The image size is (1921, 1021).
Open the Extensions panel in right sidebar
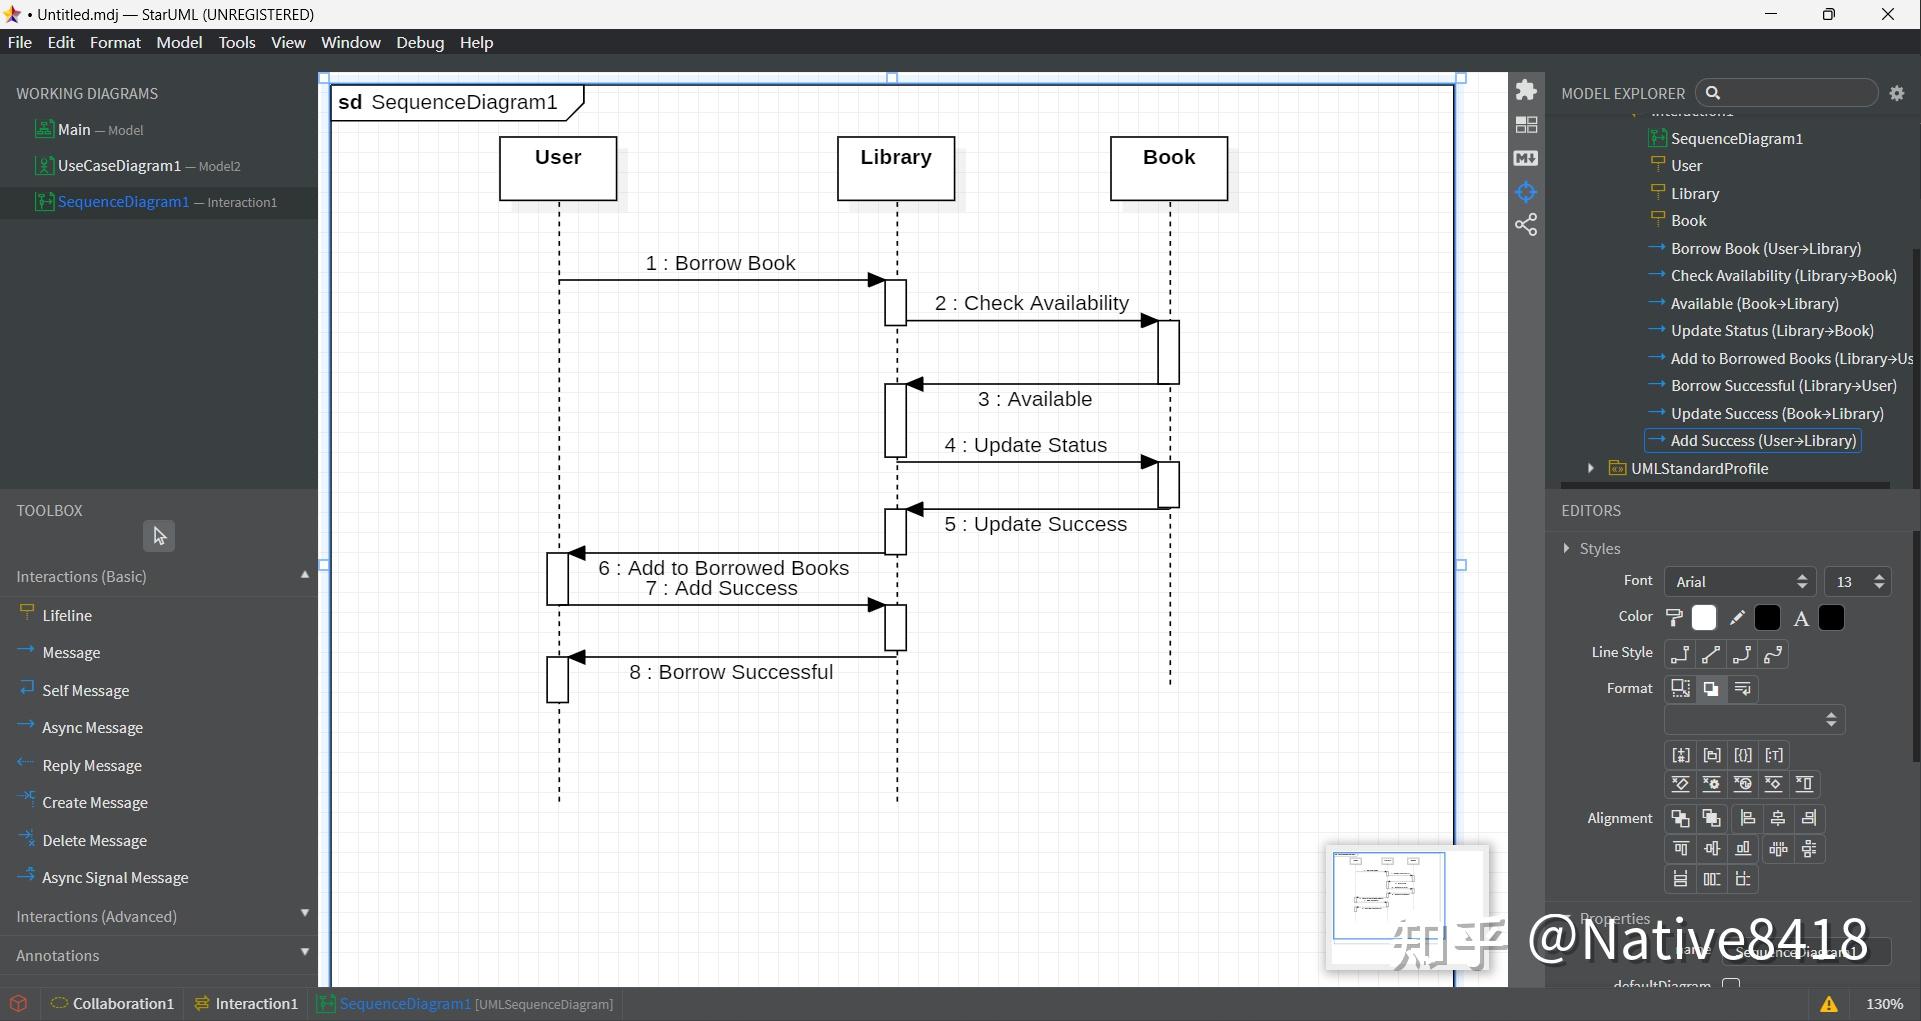coord(1527,89)
